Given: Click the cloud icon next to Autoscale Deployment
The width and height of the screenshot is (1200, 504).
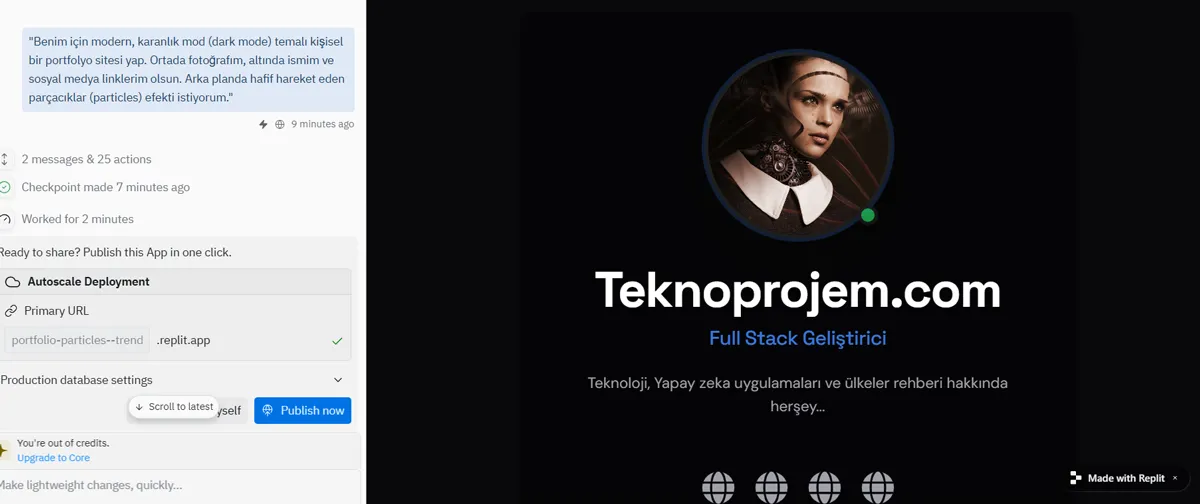Looking at the screenshot, I should 13,282.
